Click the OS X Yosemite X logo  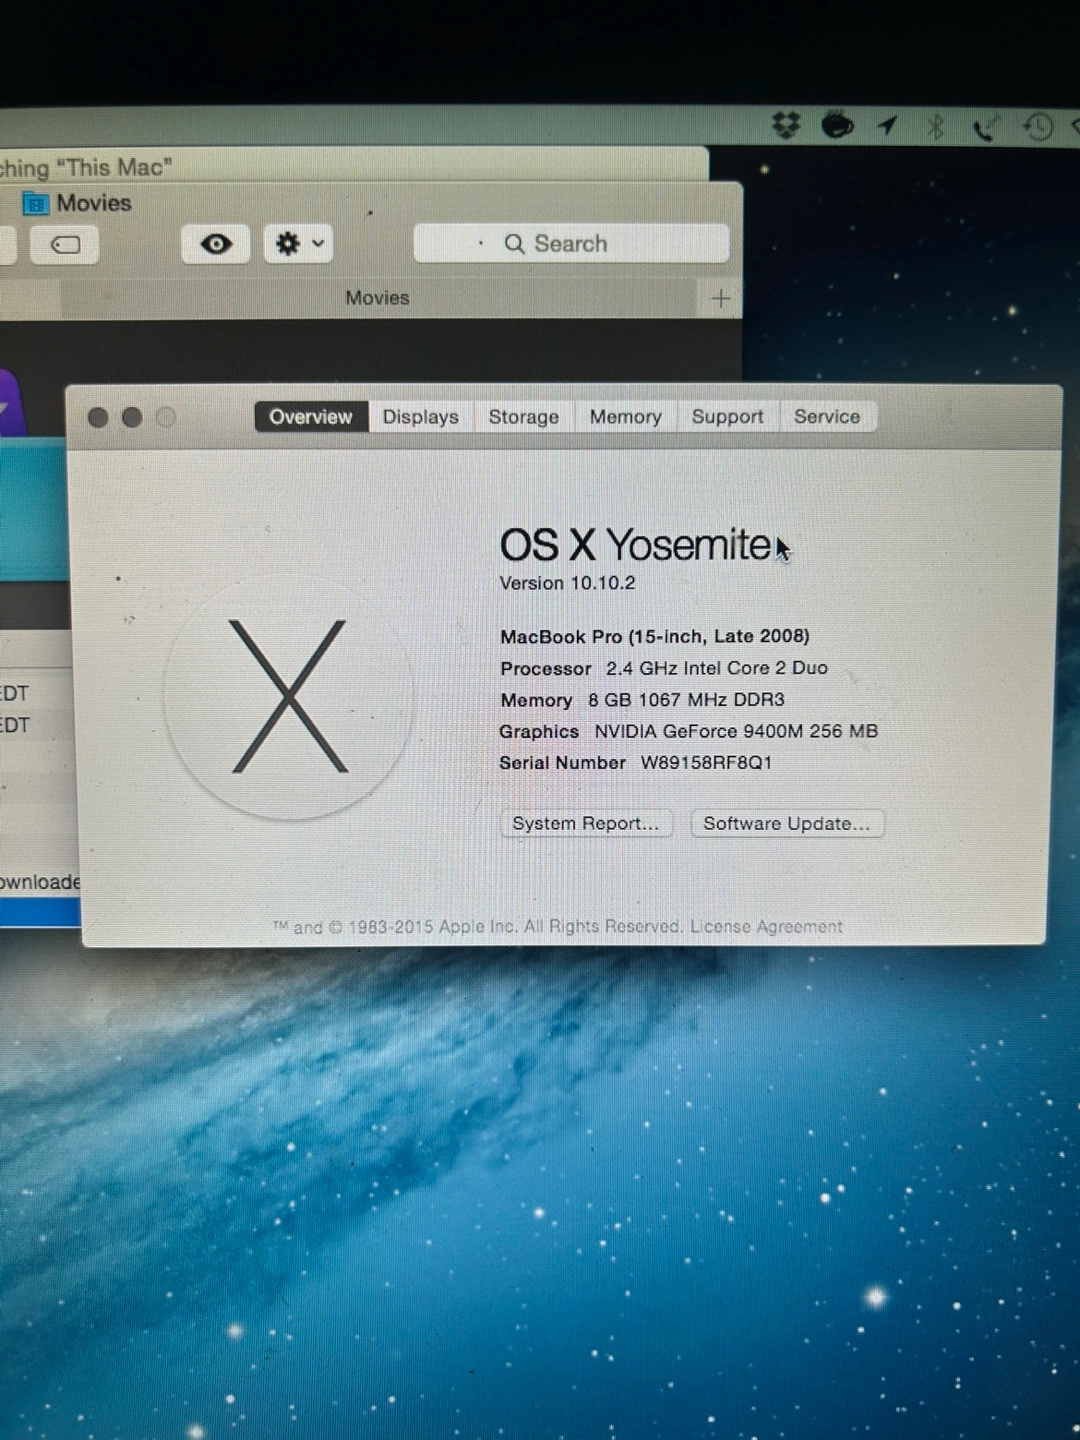(x=290, y=696)
